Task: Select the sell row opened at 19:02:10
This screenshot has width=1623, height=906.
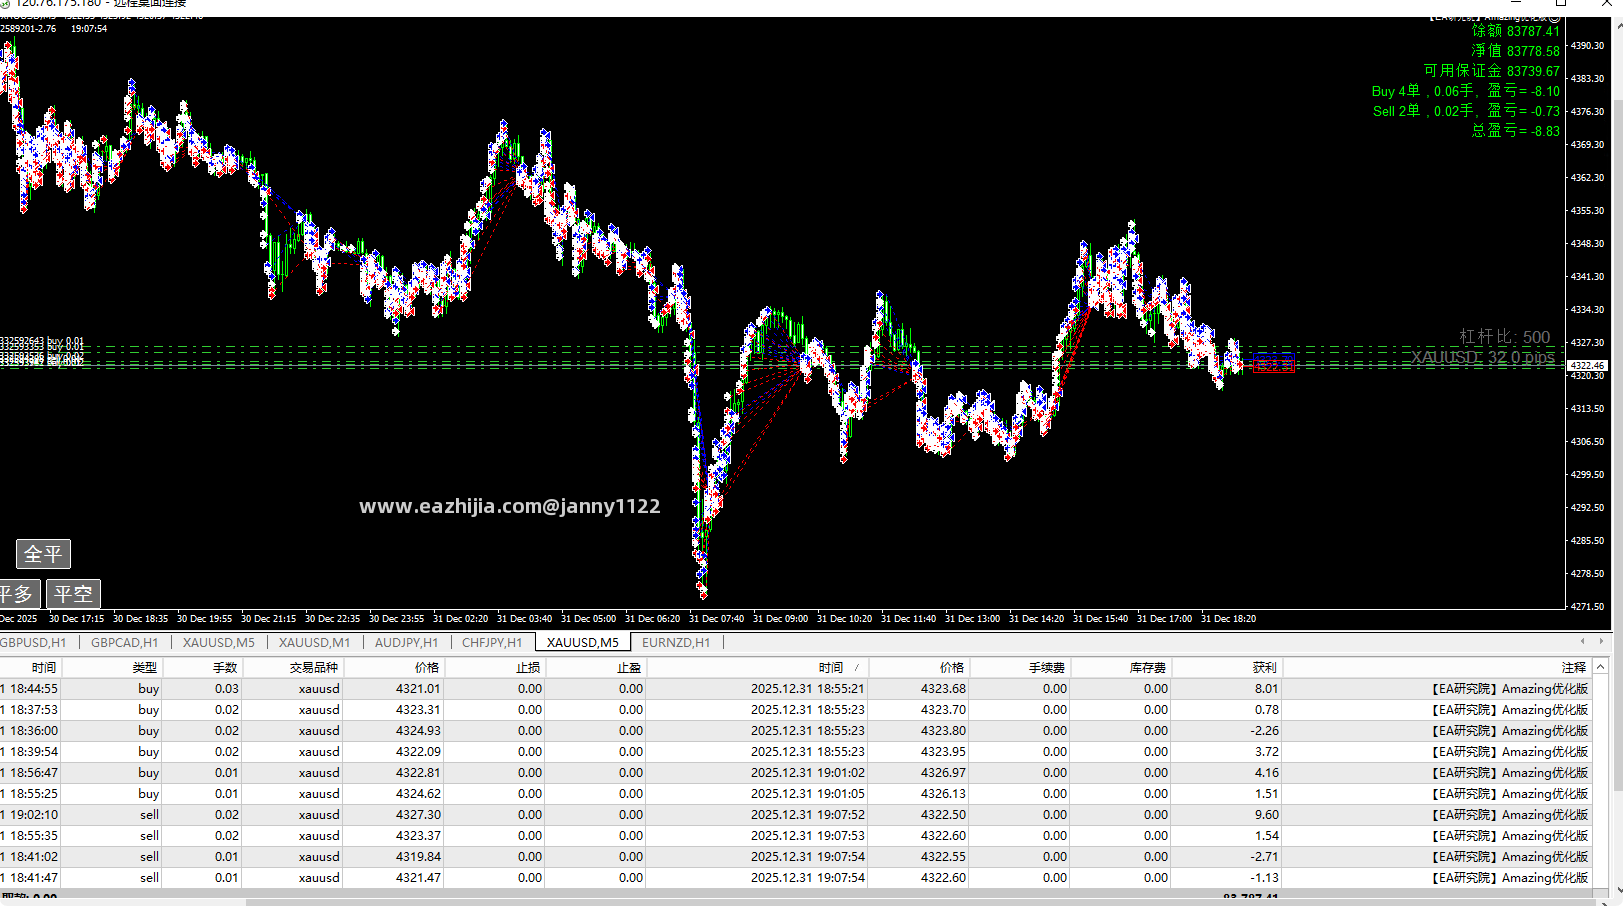Action: 796,814
